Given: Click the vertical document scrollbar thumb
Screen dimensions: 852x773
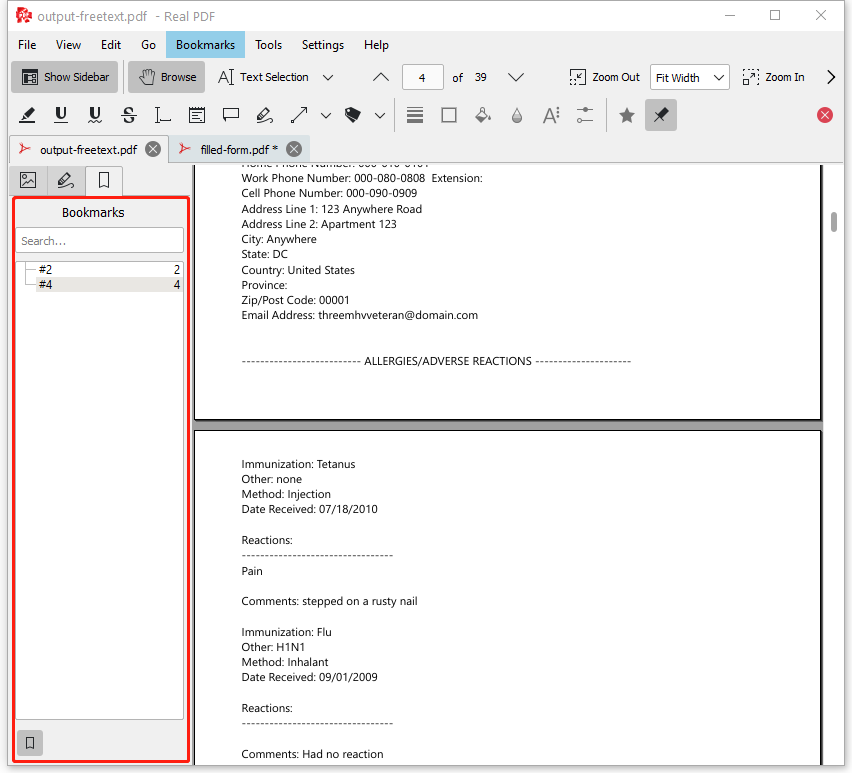Looking at the screenshot, I should (834, 222).
